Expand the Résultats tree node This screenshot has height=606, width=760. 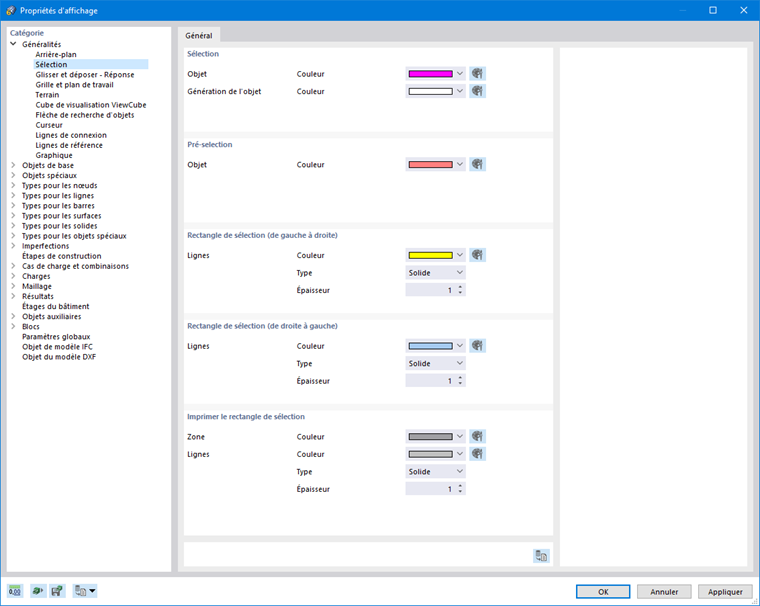pyautogui.click(x=13, y=296)
